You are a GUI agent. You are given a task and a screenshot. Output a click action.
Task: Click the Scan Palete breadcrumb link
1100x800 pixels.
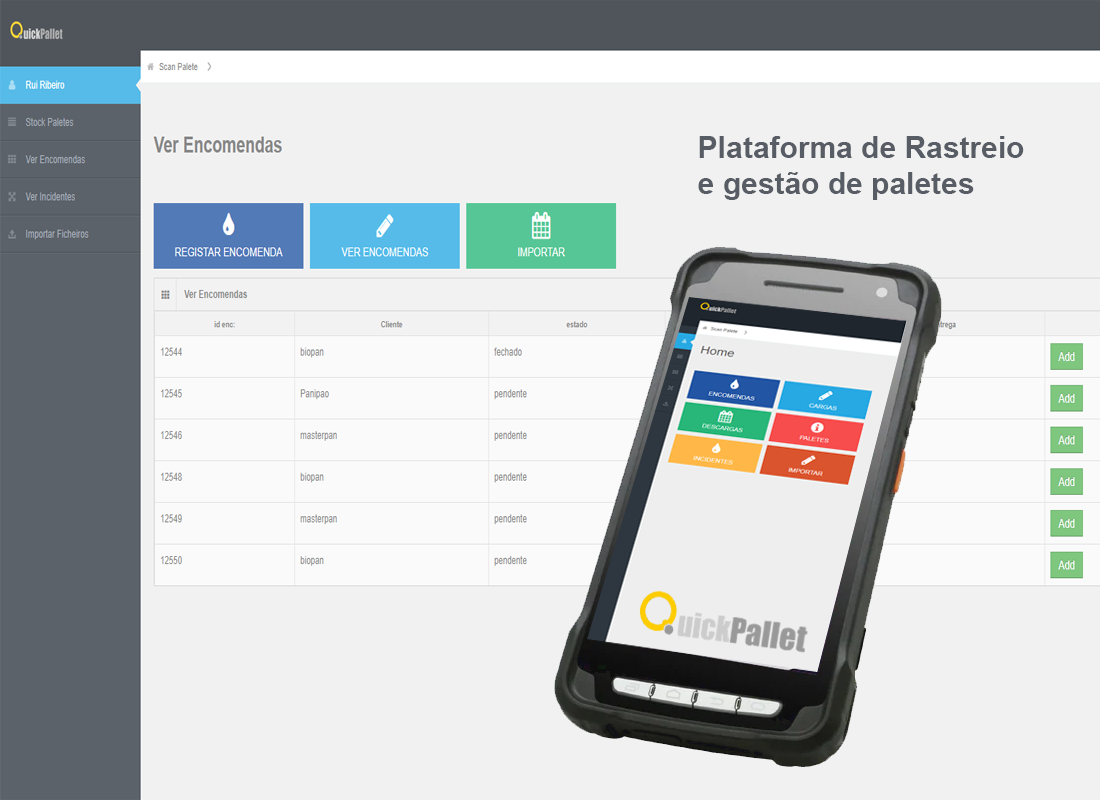(178, 67)
